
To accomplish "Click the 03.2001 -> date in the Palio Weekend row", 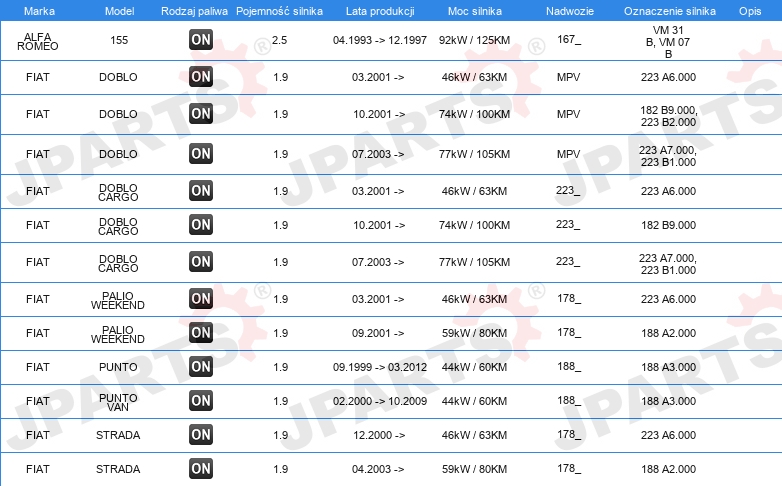I will point(378,299).
